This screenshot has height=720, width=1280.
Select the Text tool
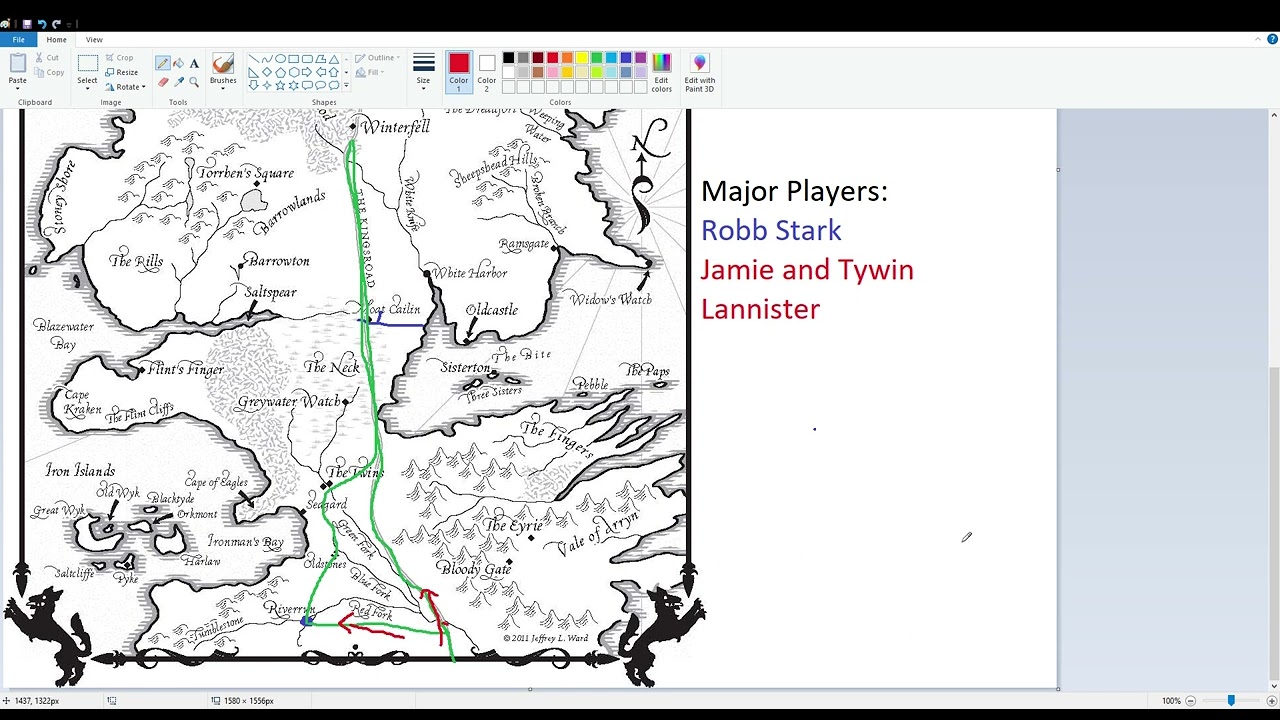coord(194,63)
